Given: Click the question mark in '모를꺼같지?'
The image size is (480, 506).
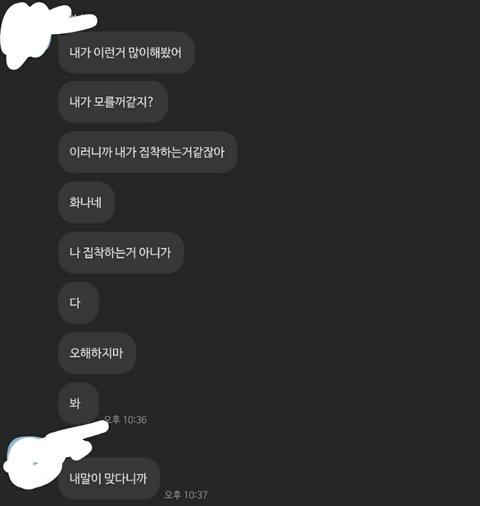Looking at the screenshot, I should pyautogui.click(x=150, y=102).
